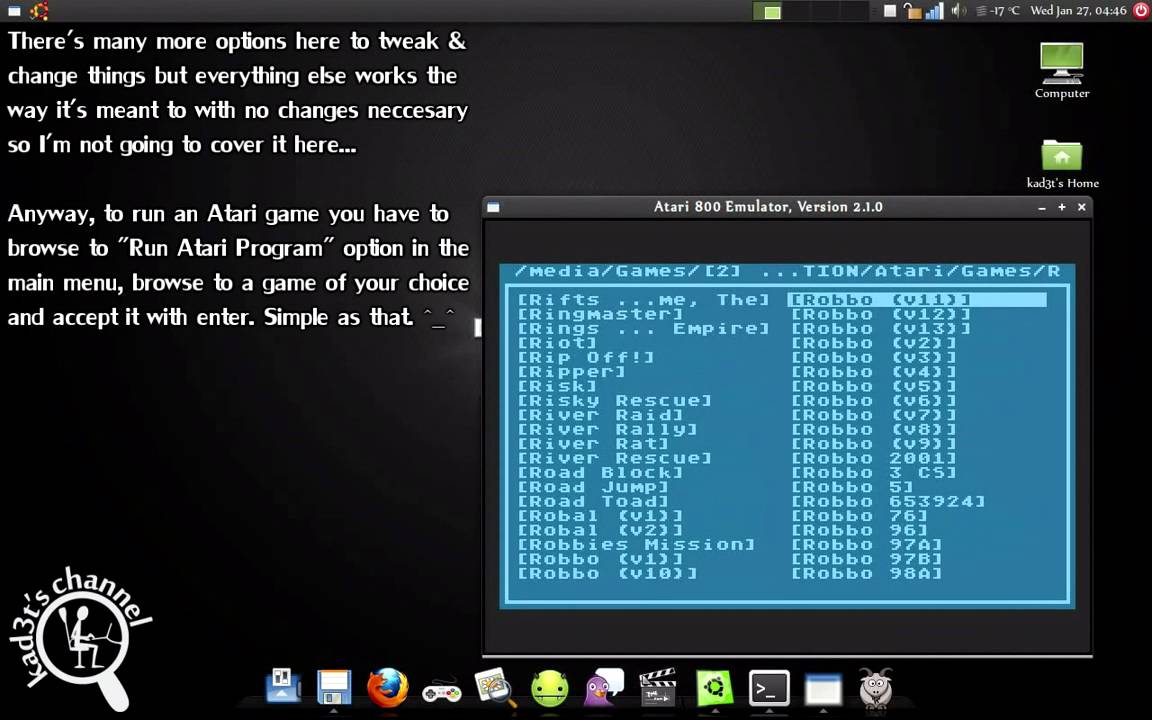
Task: Launch the floppy disk icon in the dock
Action: (334, 688)
